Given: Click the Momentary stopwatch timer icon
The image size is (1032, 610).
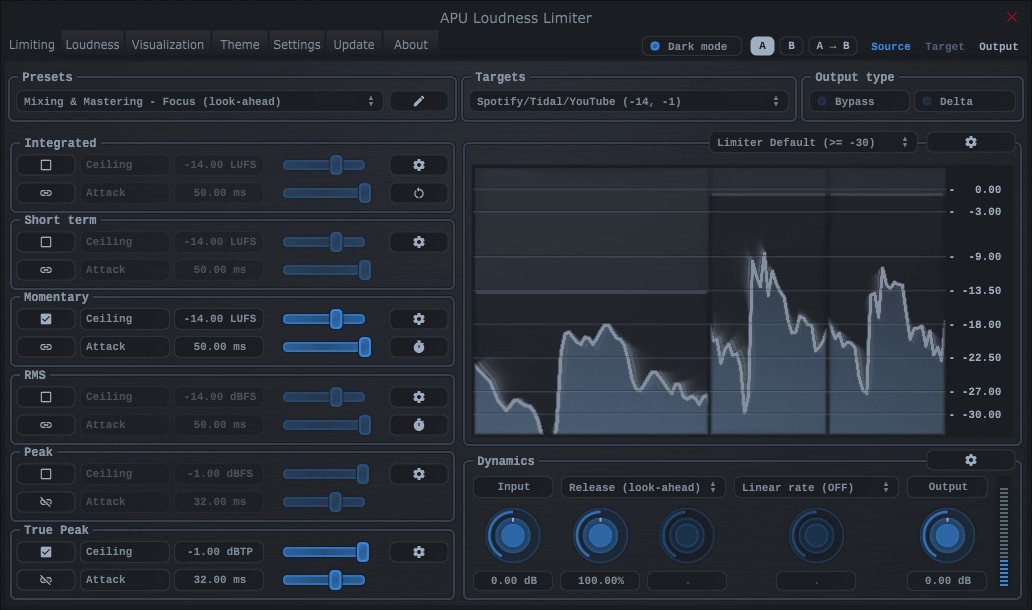Looking at the screenshot, I should 419,347.
